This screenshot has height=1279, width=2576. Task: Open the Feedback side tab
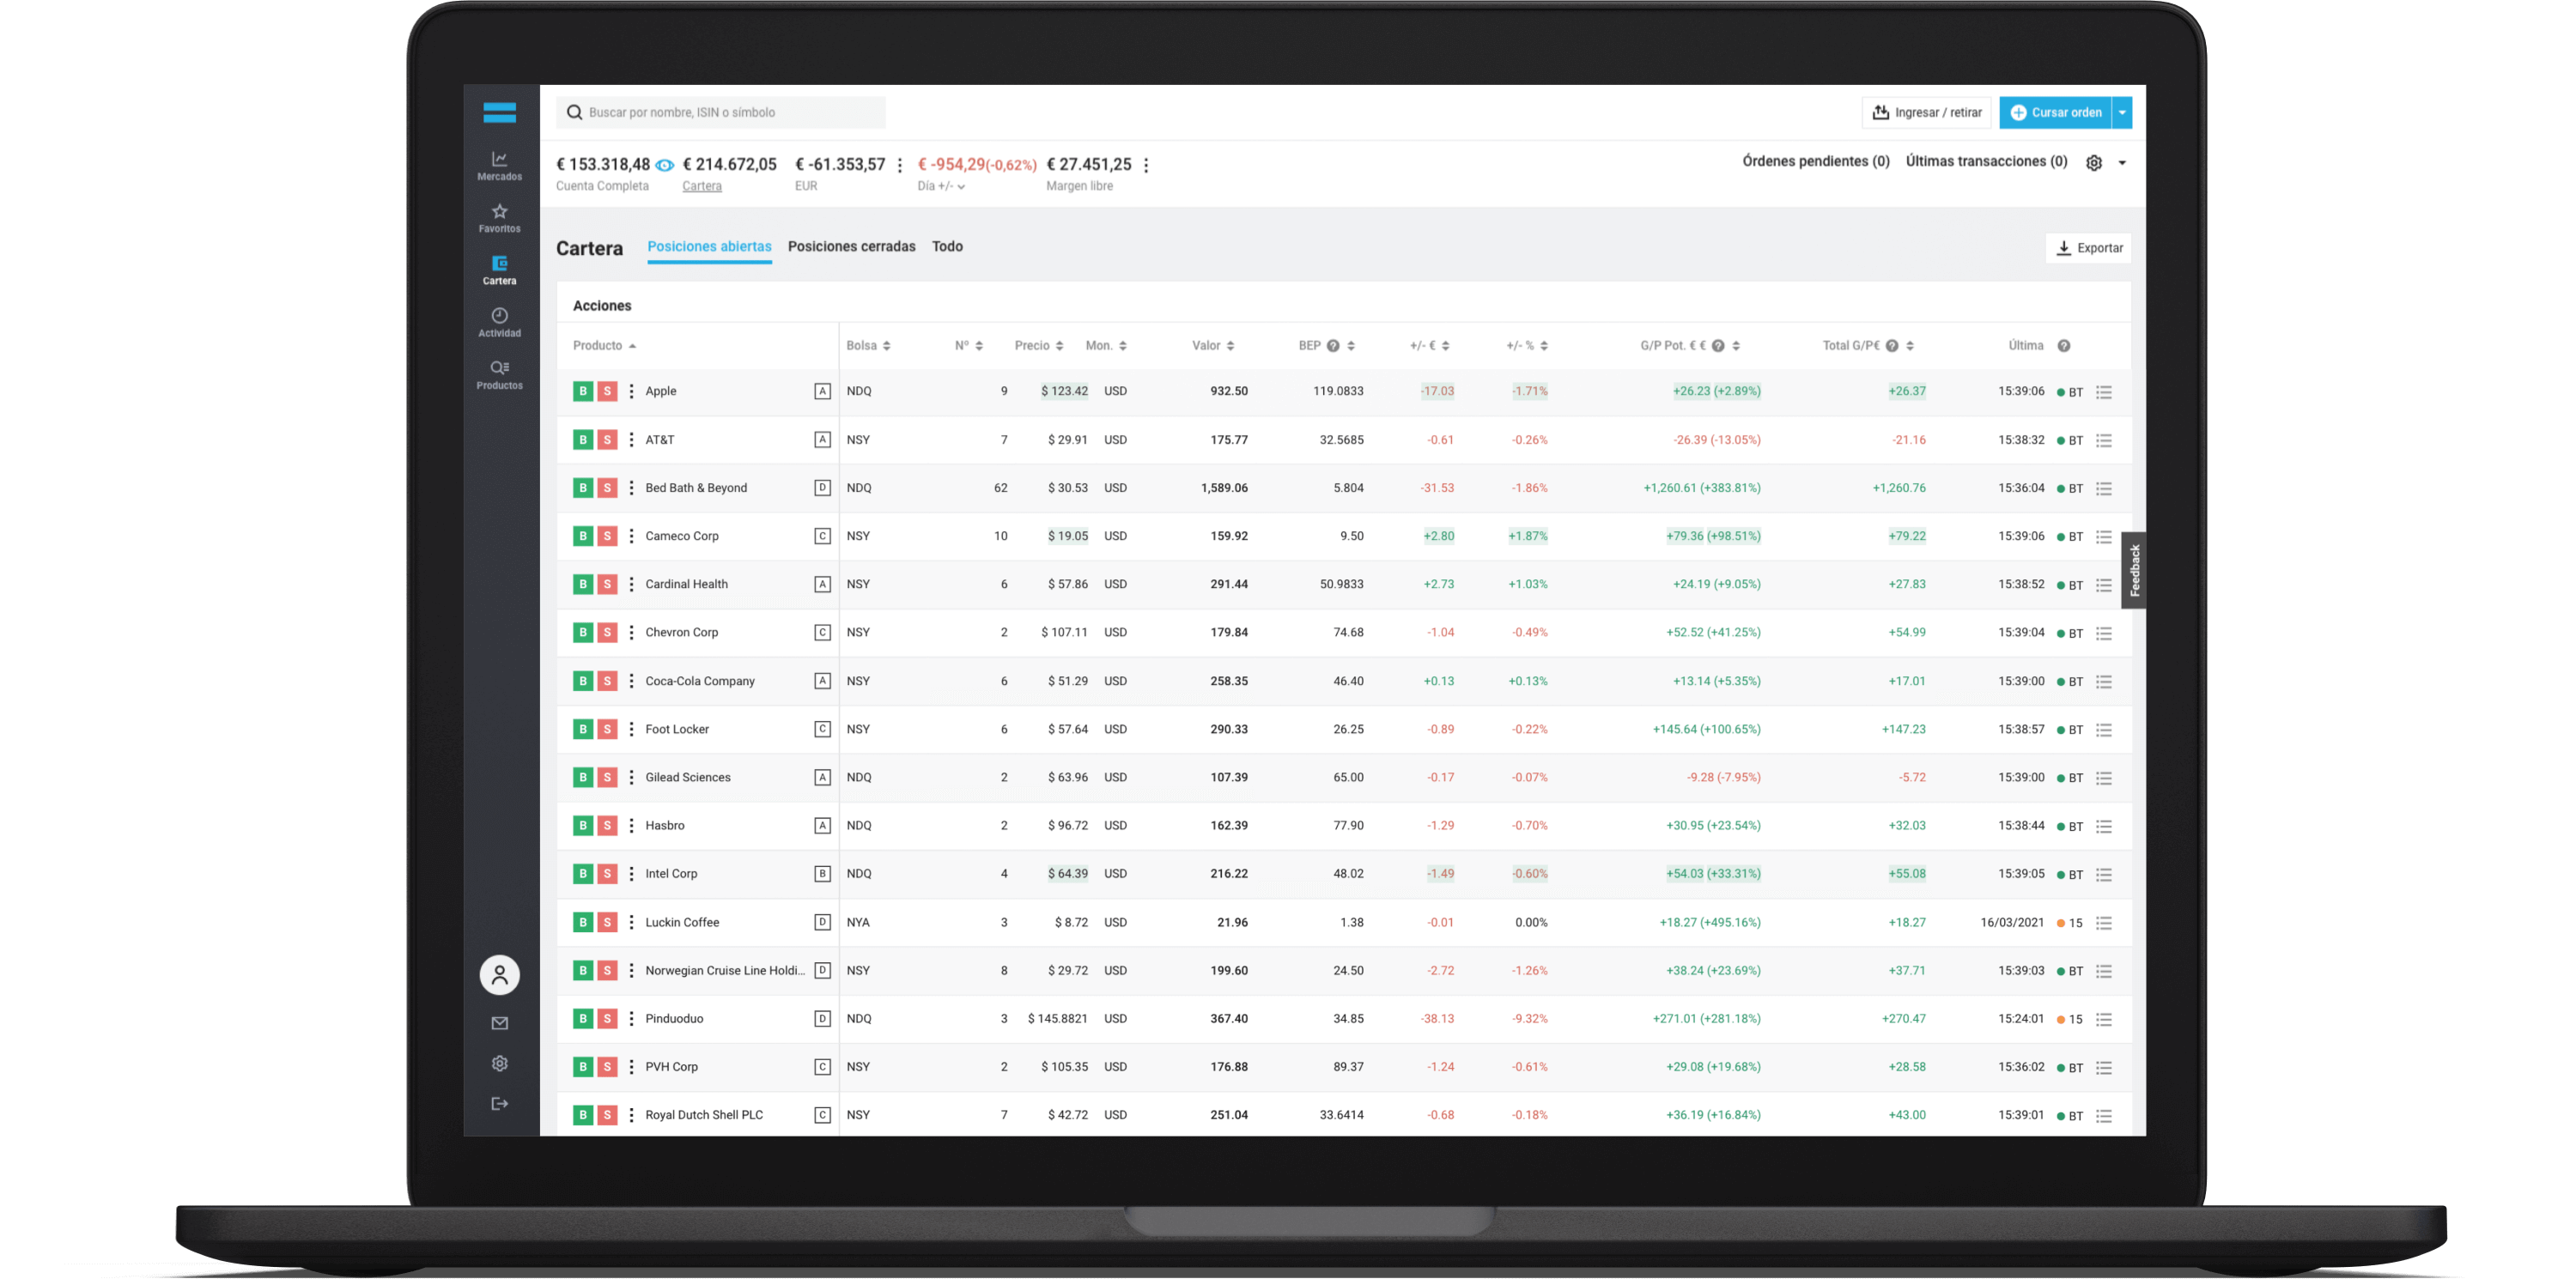(x=2133, y=570)
